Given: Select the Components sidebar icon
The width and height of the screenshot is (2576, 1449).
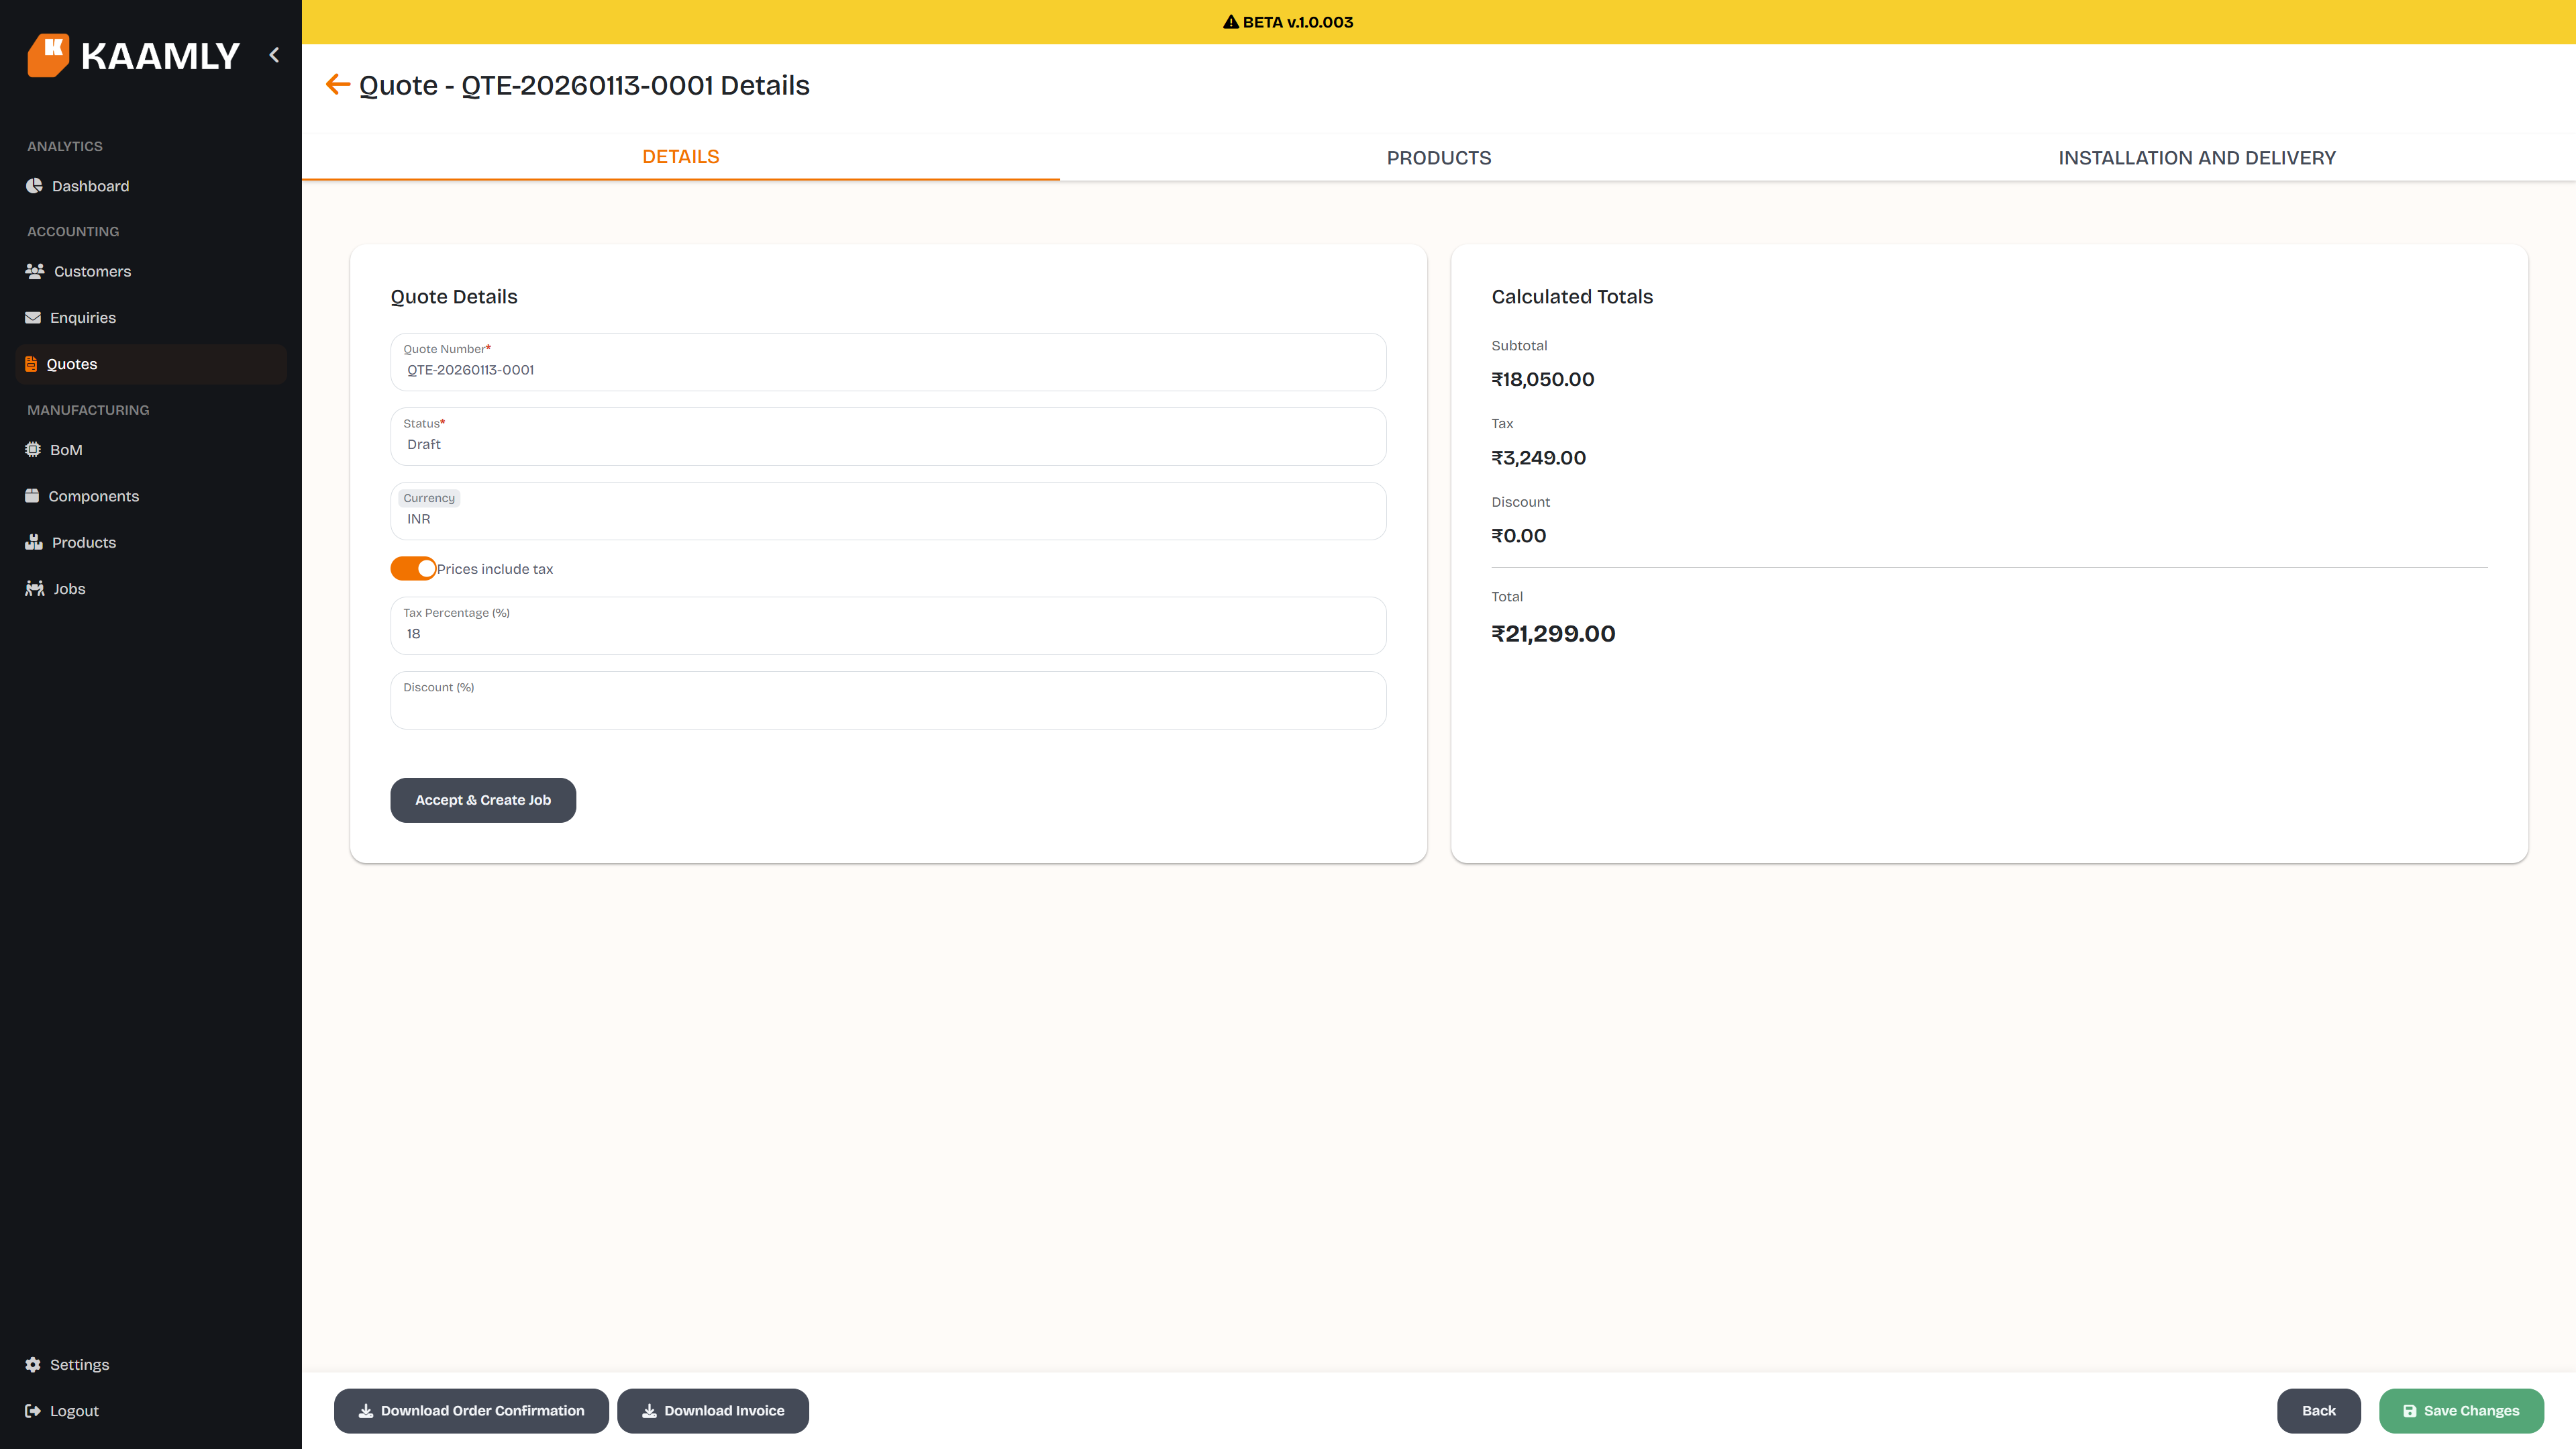Looking at the screenshot, I should (32, 495).
